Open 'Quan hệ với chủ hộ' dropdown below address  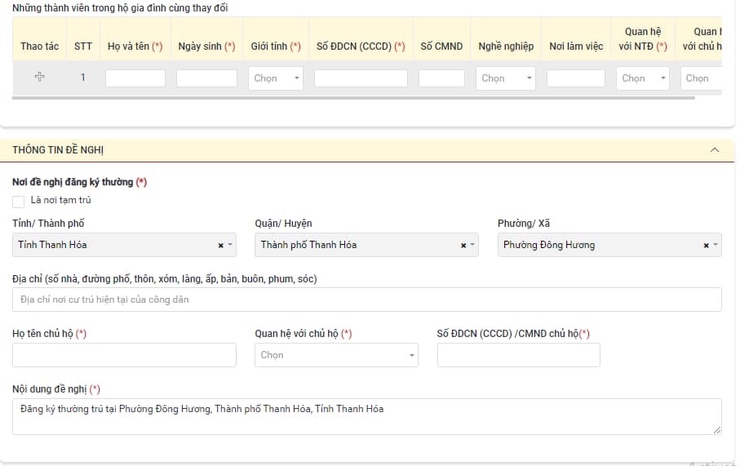(x=336, y=355)
